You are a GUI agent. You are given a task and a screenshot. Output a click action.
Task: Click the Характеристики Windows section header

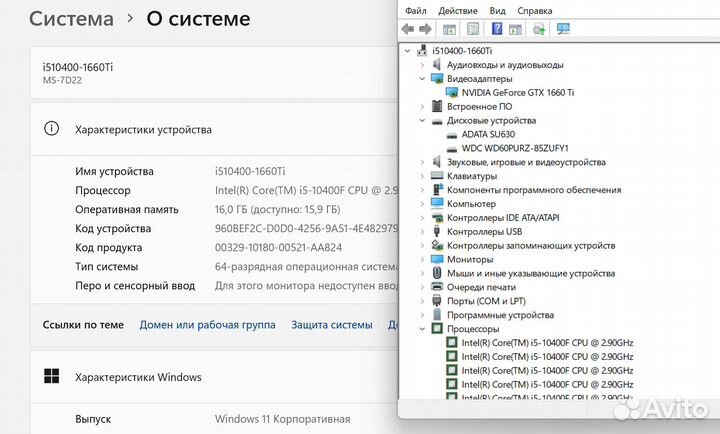coord(138,377)
